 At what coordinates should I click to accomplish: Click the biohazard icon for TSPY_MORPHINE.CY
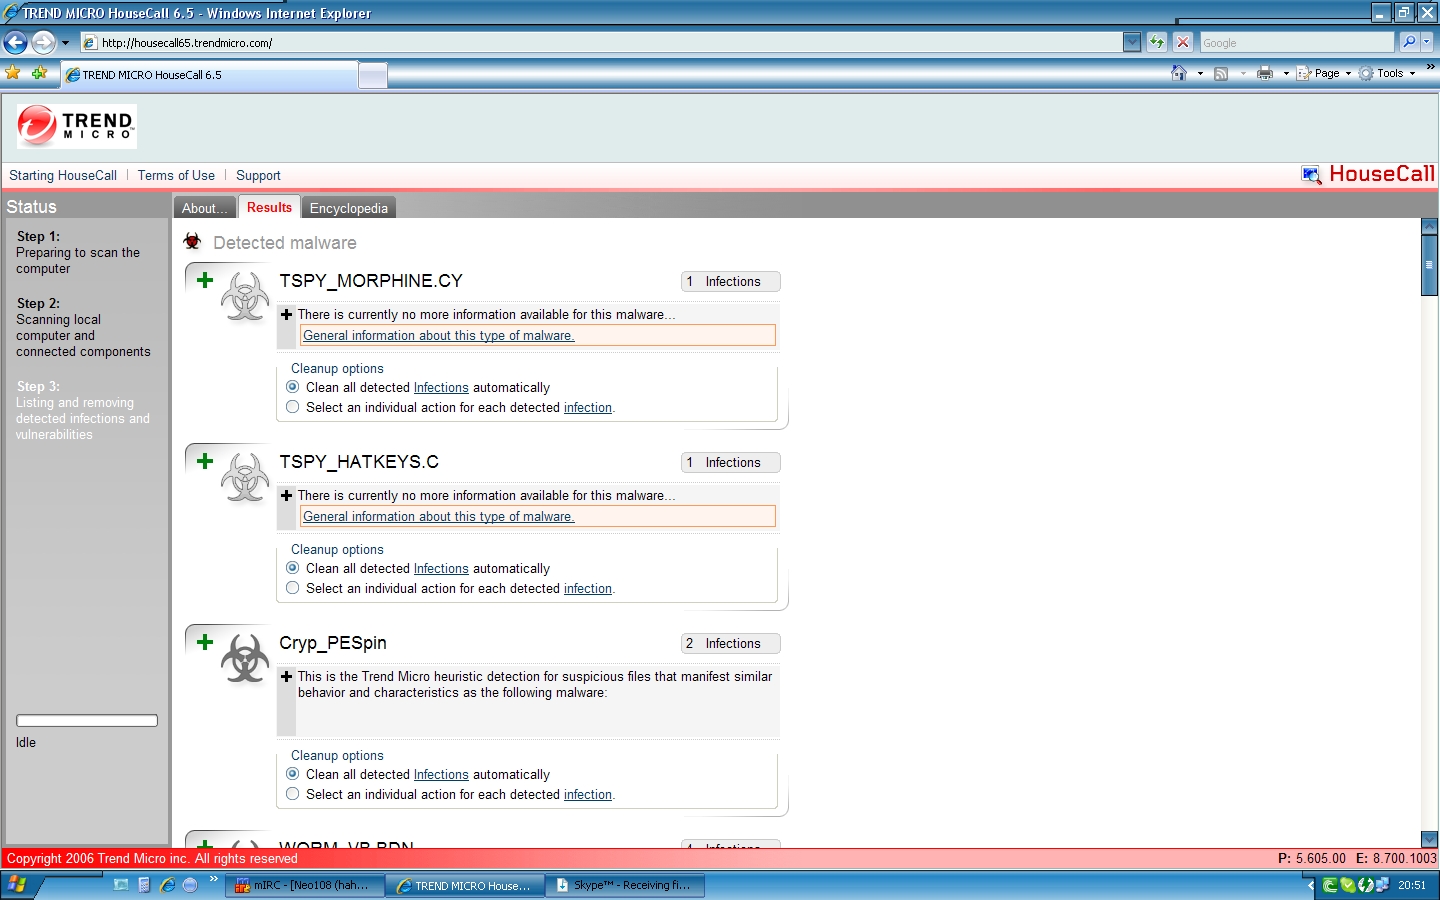[245, 296]
